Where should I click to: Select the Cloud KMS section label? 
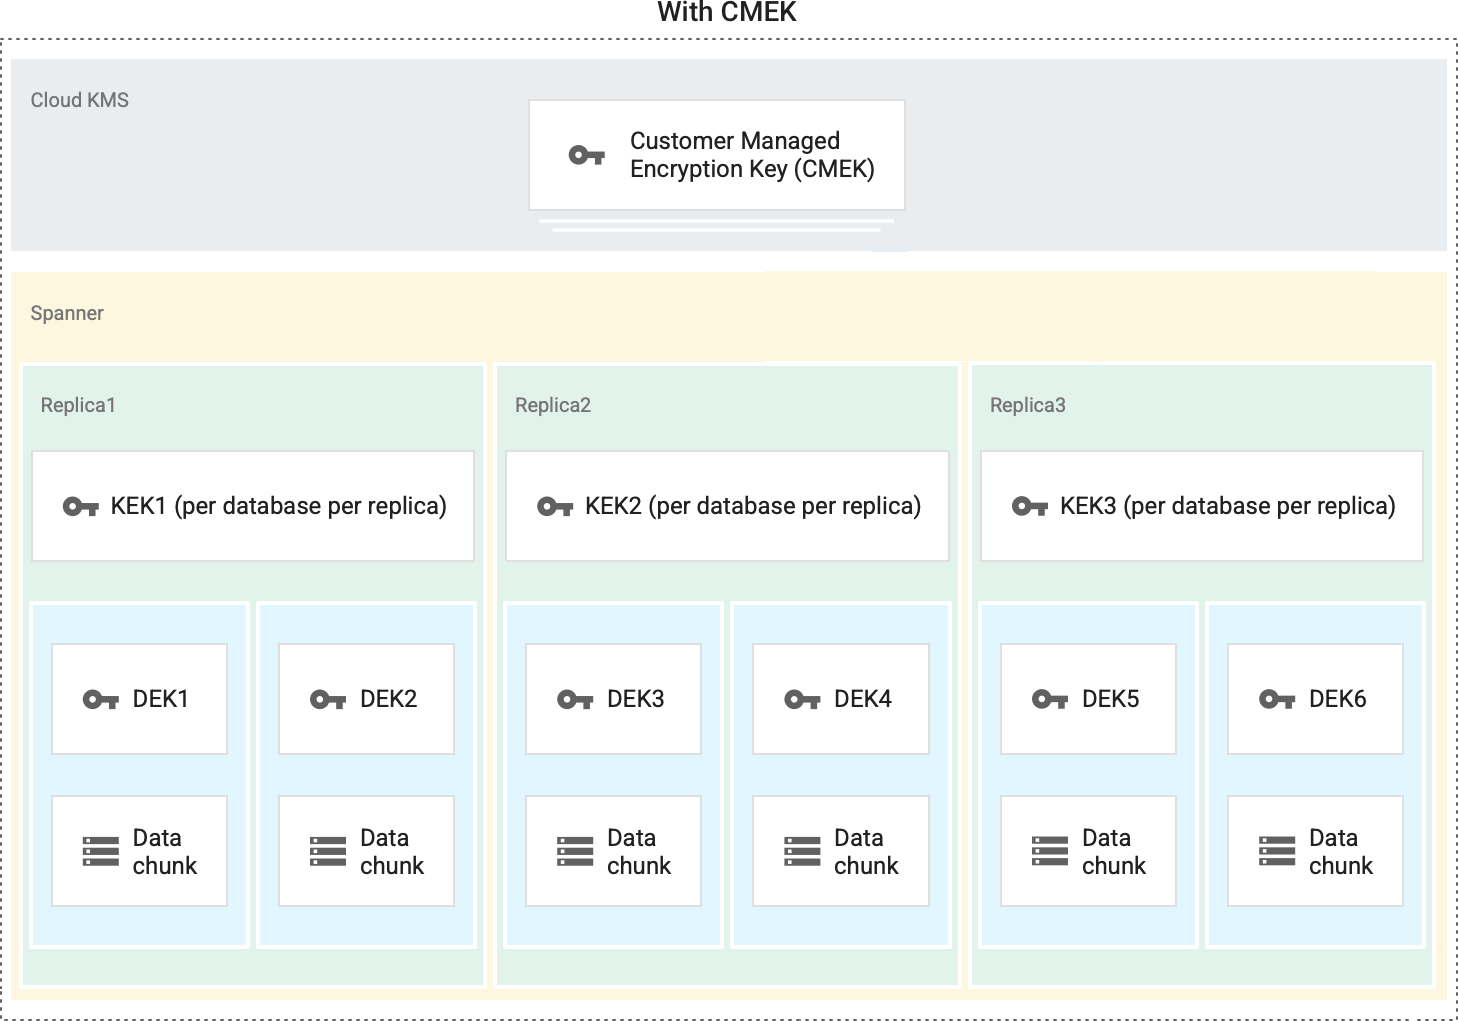coord(80,100)
